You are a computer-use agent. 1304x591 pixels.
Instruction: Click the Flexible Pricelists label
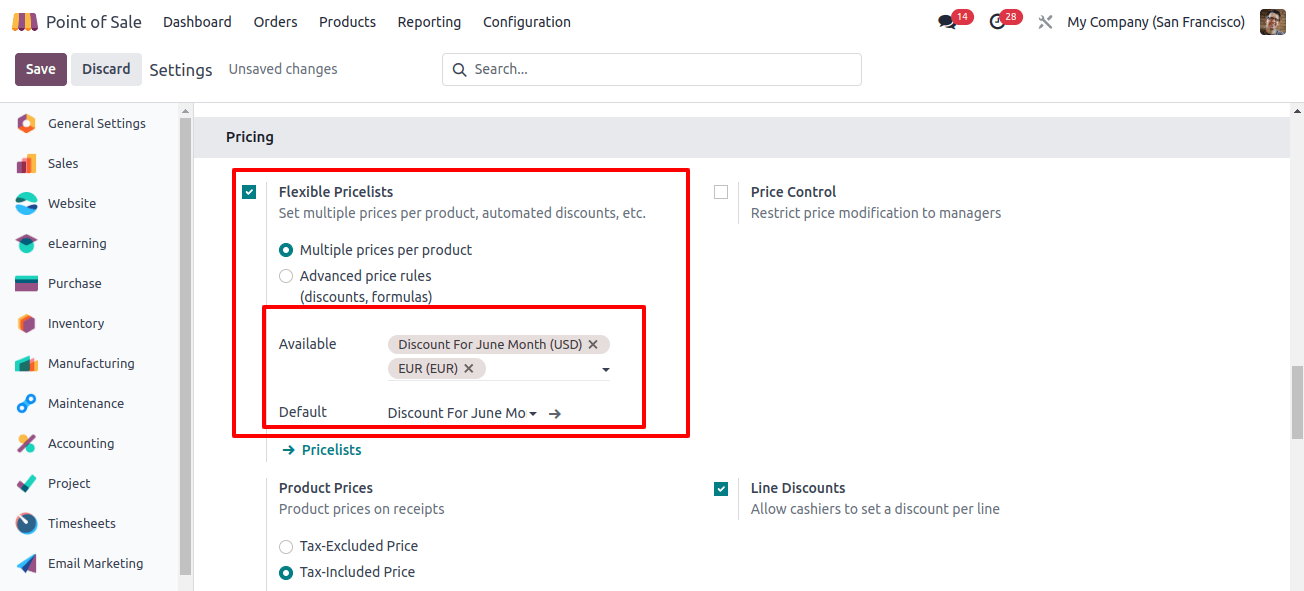click(x=336, y=192)
